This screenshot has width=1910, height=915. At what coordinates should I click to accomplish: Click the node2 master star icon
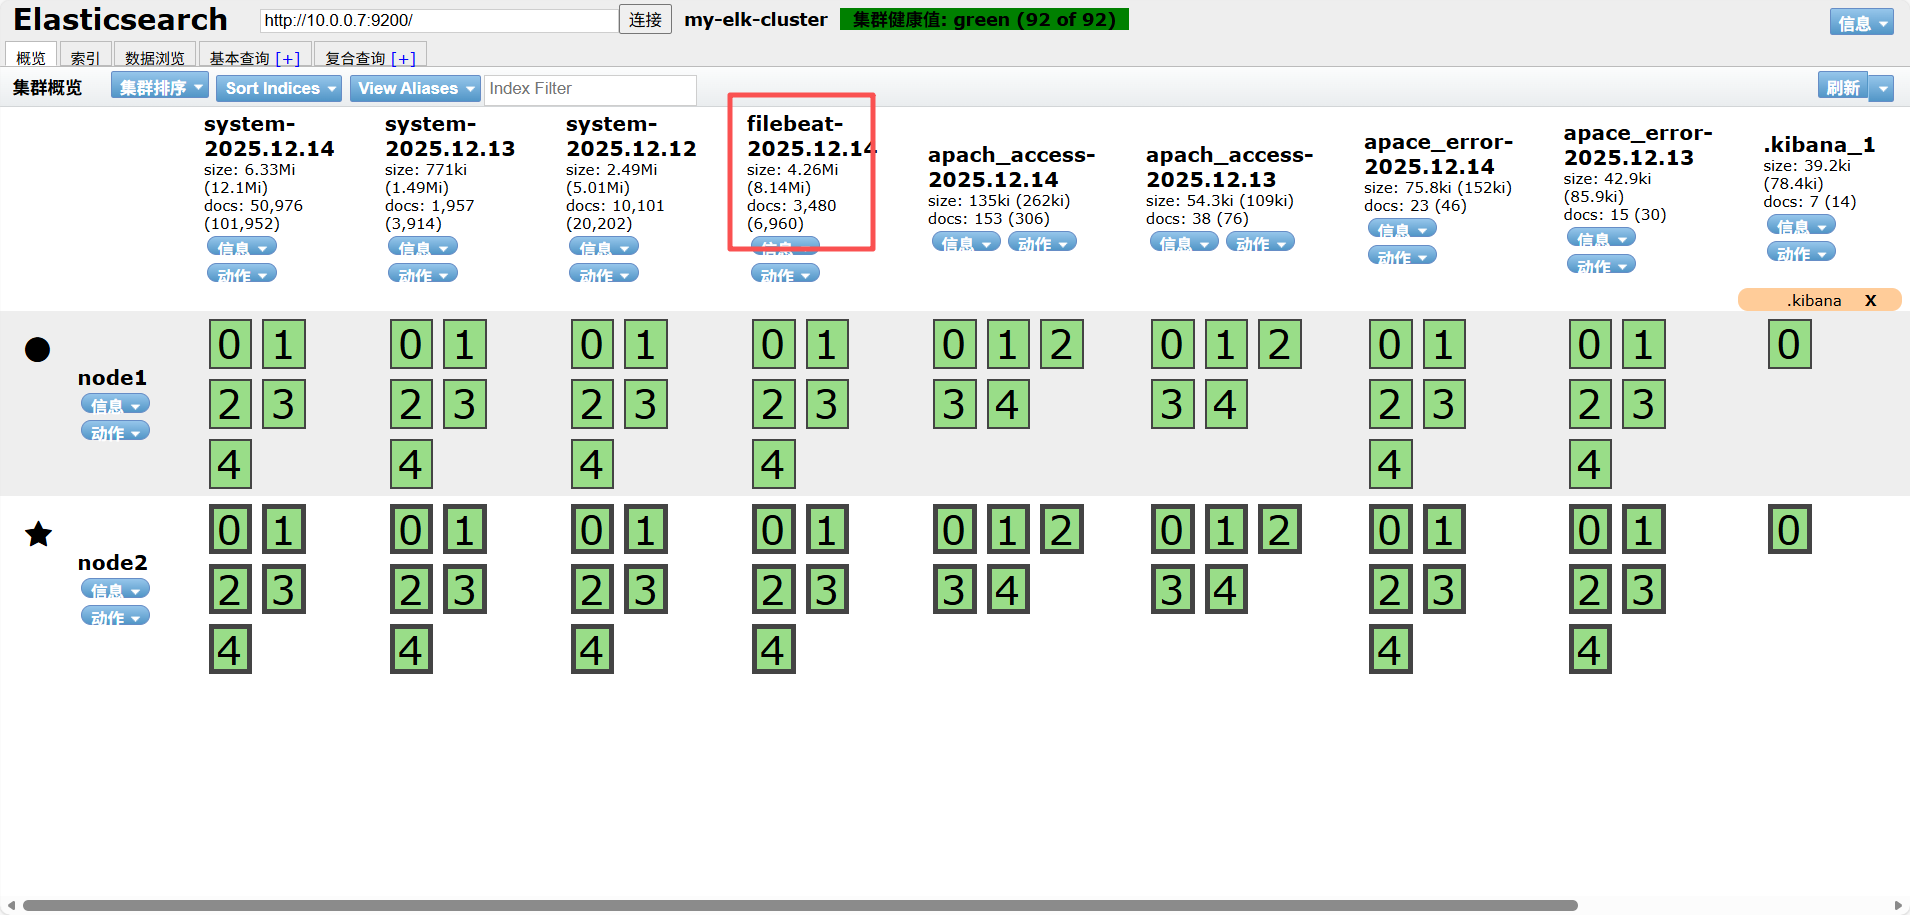[x=38, y=534]
